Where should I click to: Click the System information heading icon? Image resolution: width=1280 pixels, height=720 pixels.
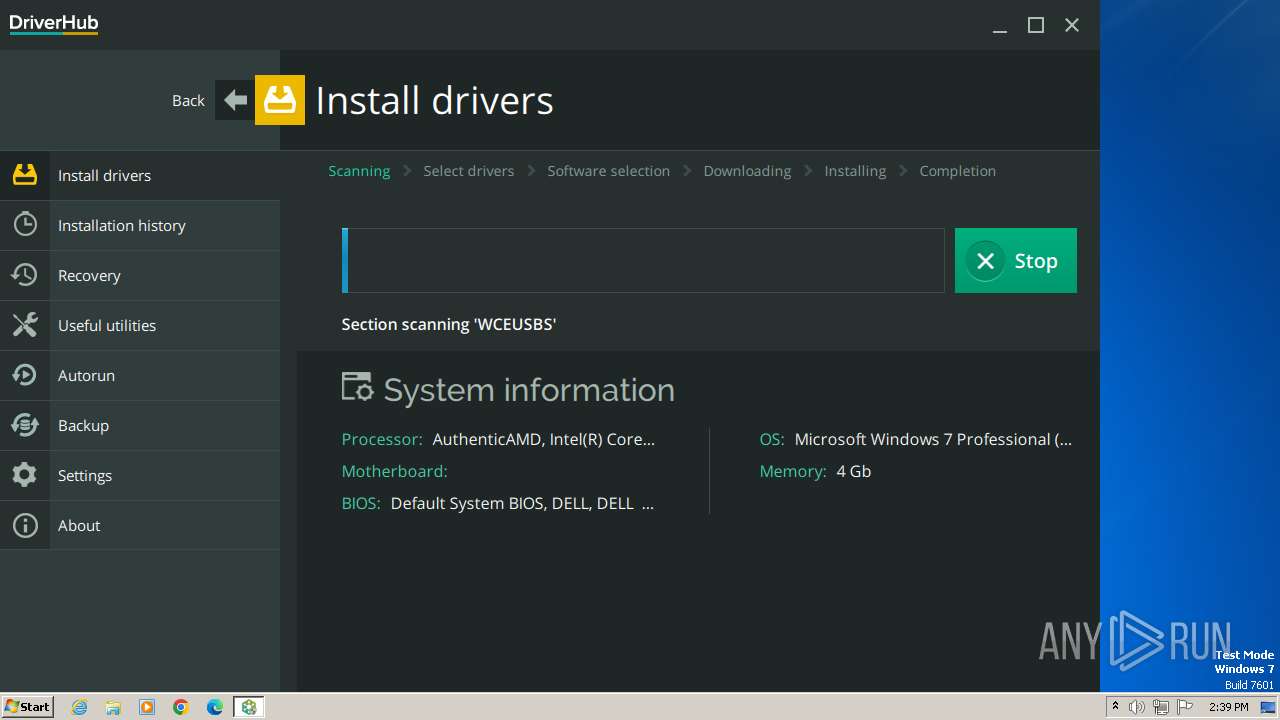[x=357, y=387]
